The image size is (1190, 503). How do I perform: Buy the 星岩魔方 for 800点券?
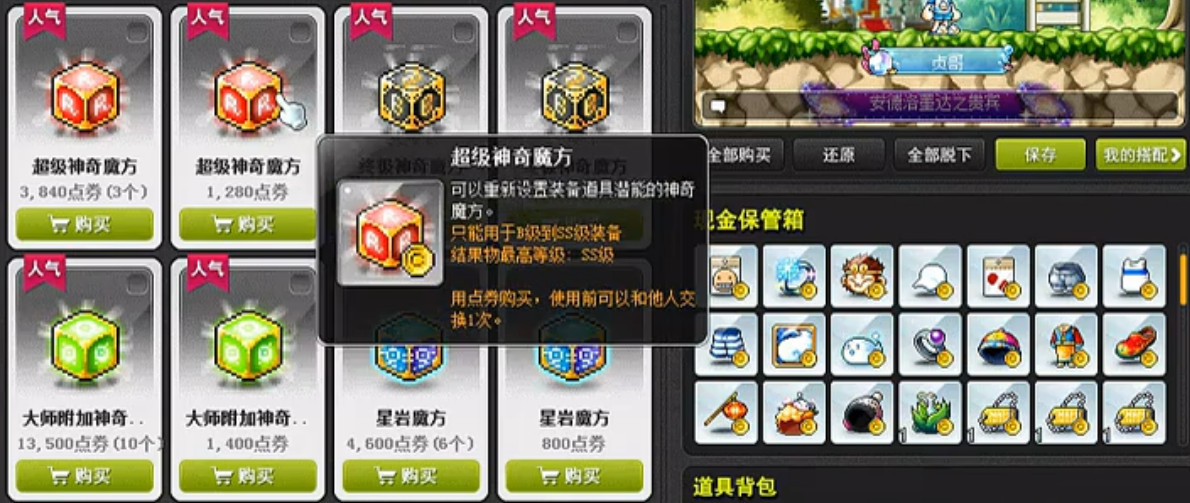(574, 476)
